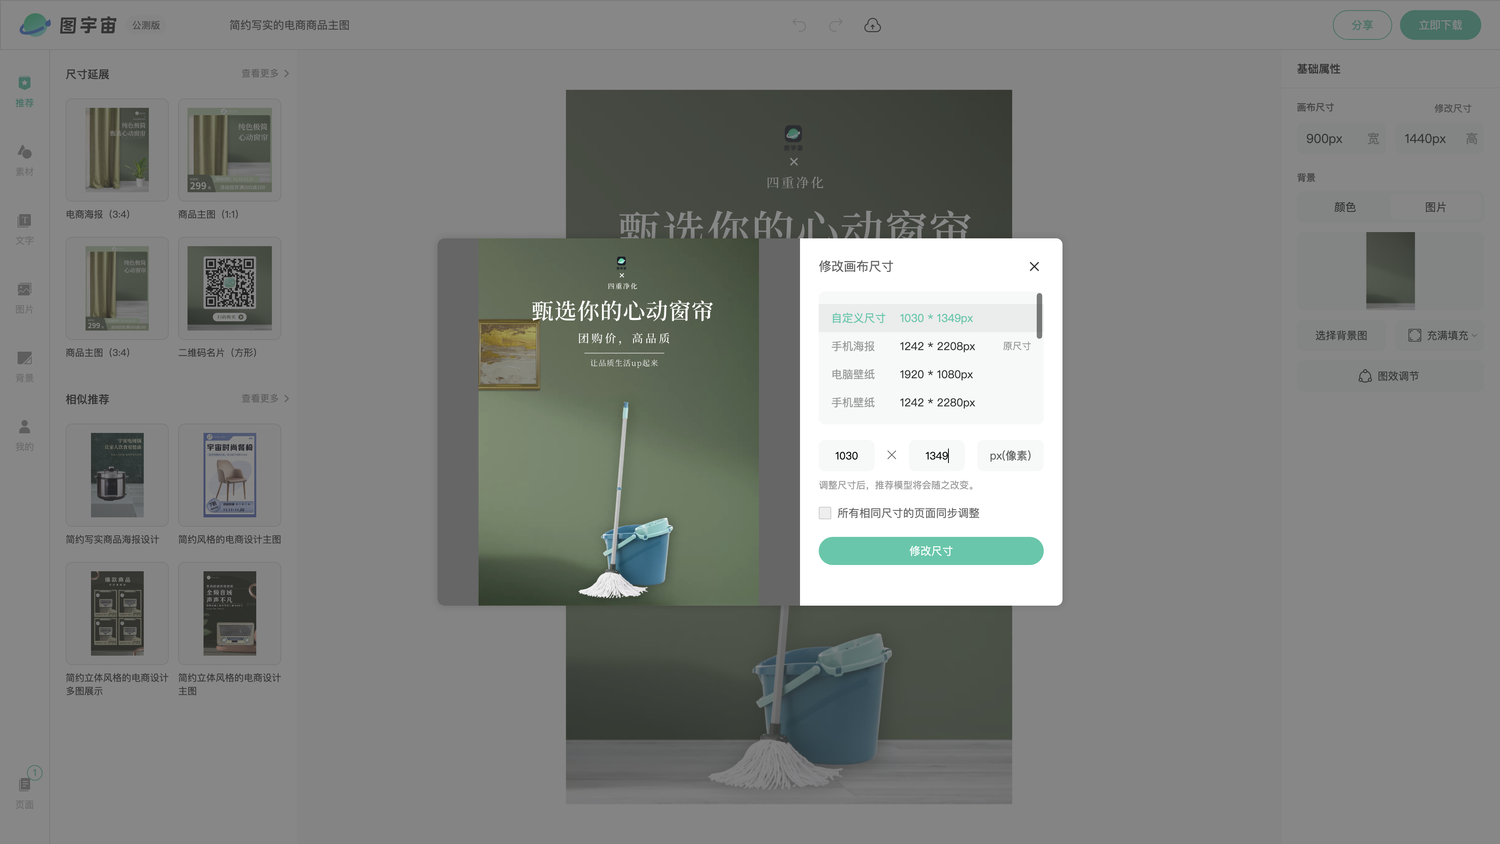The image size is (1500, 844).
Task: Select the 电商海报 (3:4) template
Action: click(x=117, y=150)
